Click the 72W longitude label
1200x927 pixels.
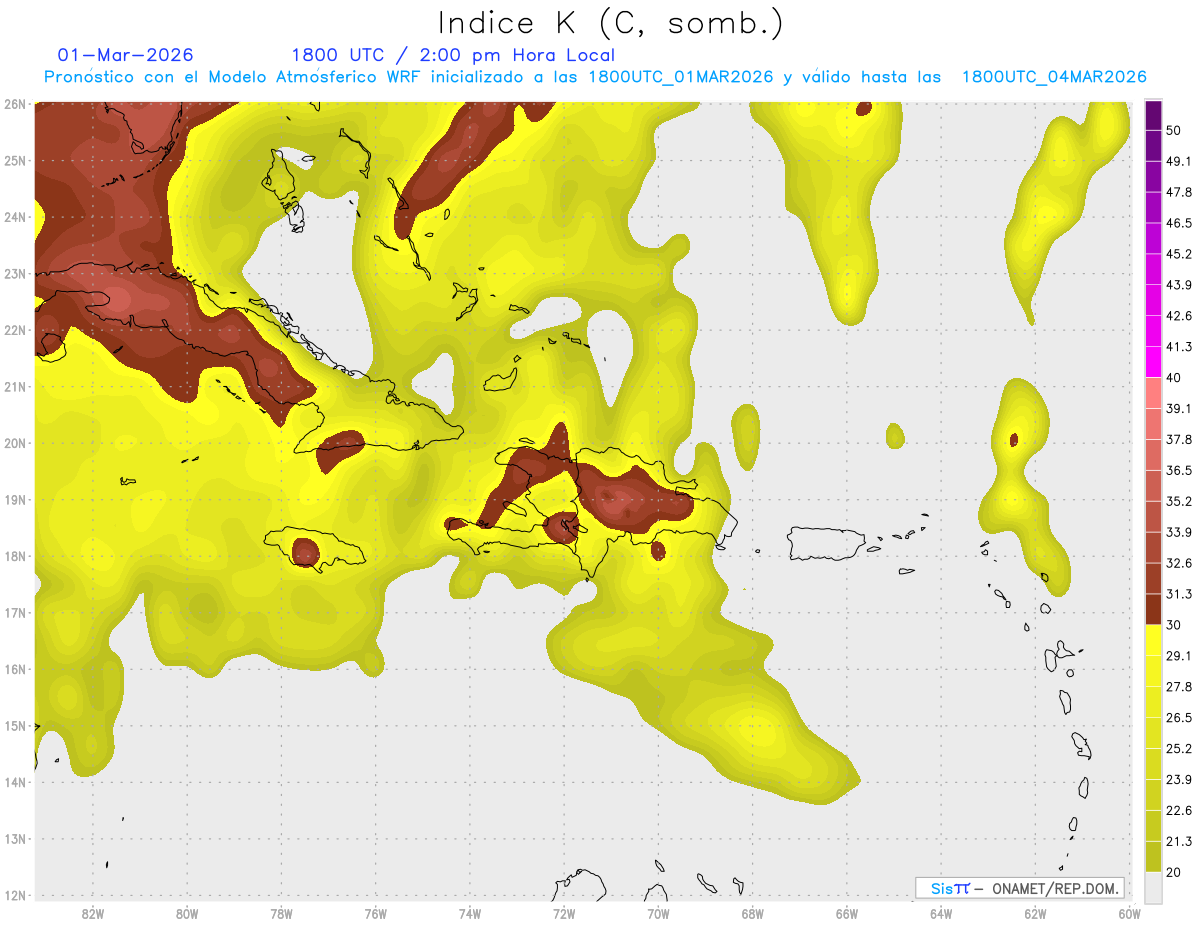point(564,913)
